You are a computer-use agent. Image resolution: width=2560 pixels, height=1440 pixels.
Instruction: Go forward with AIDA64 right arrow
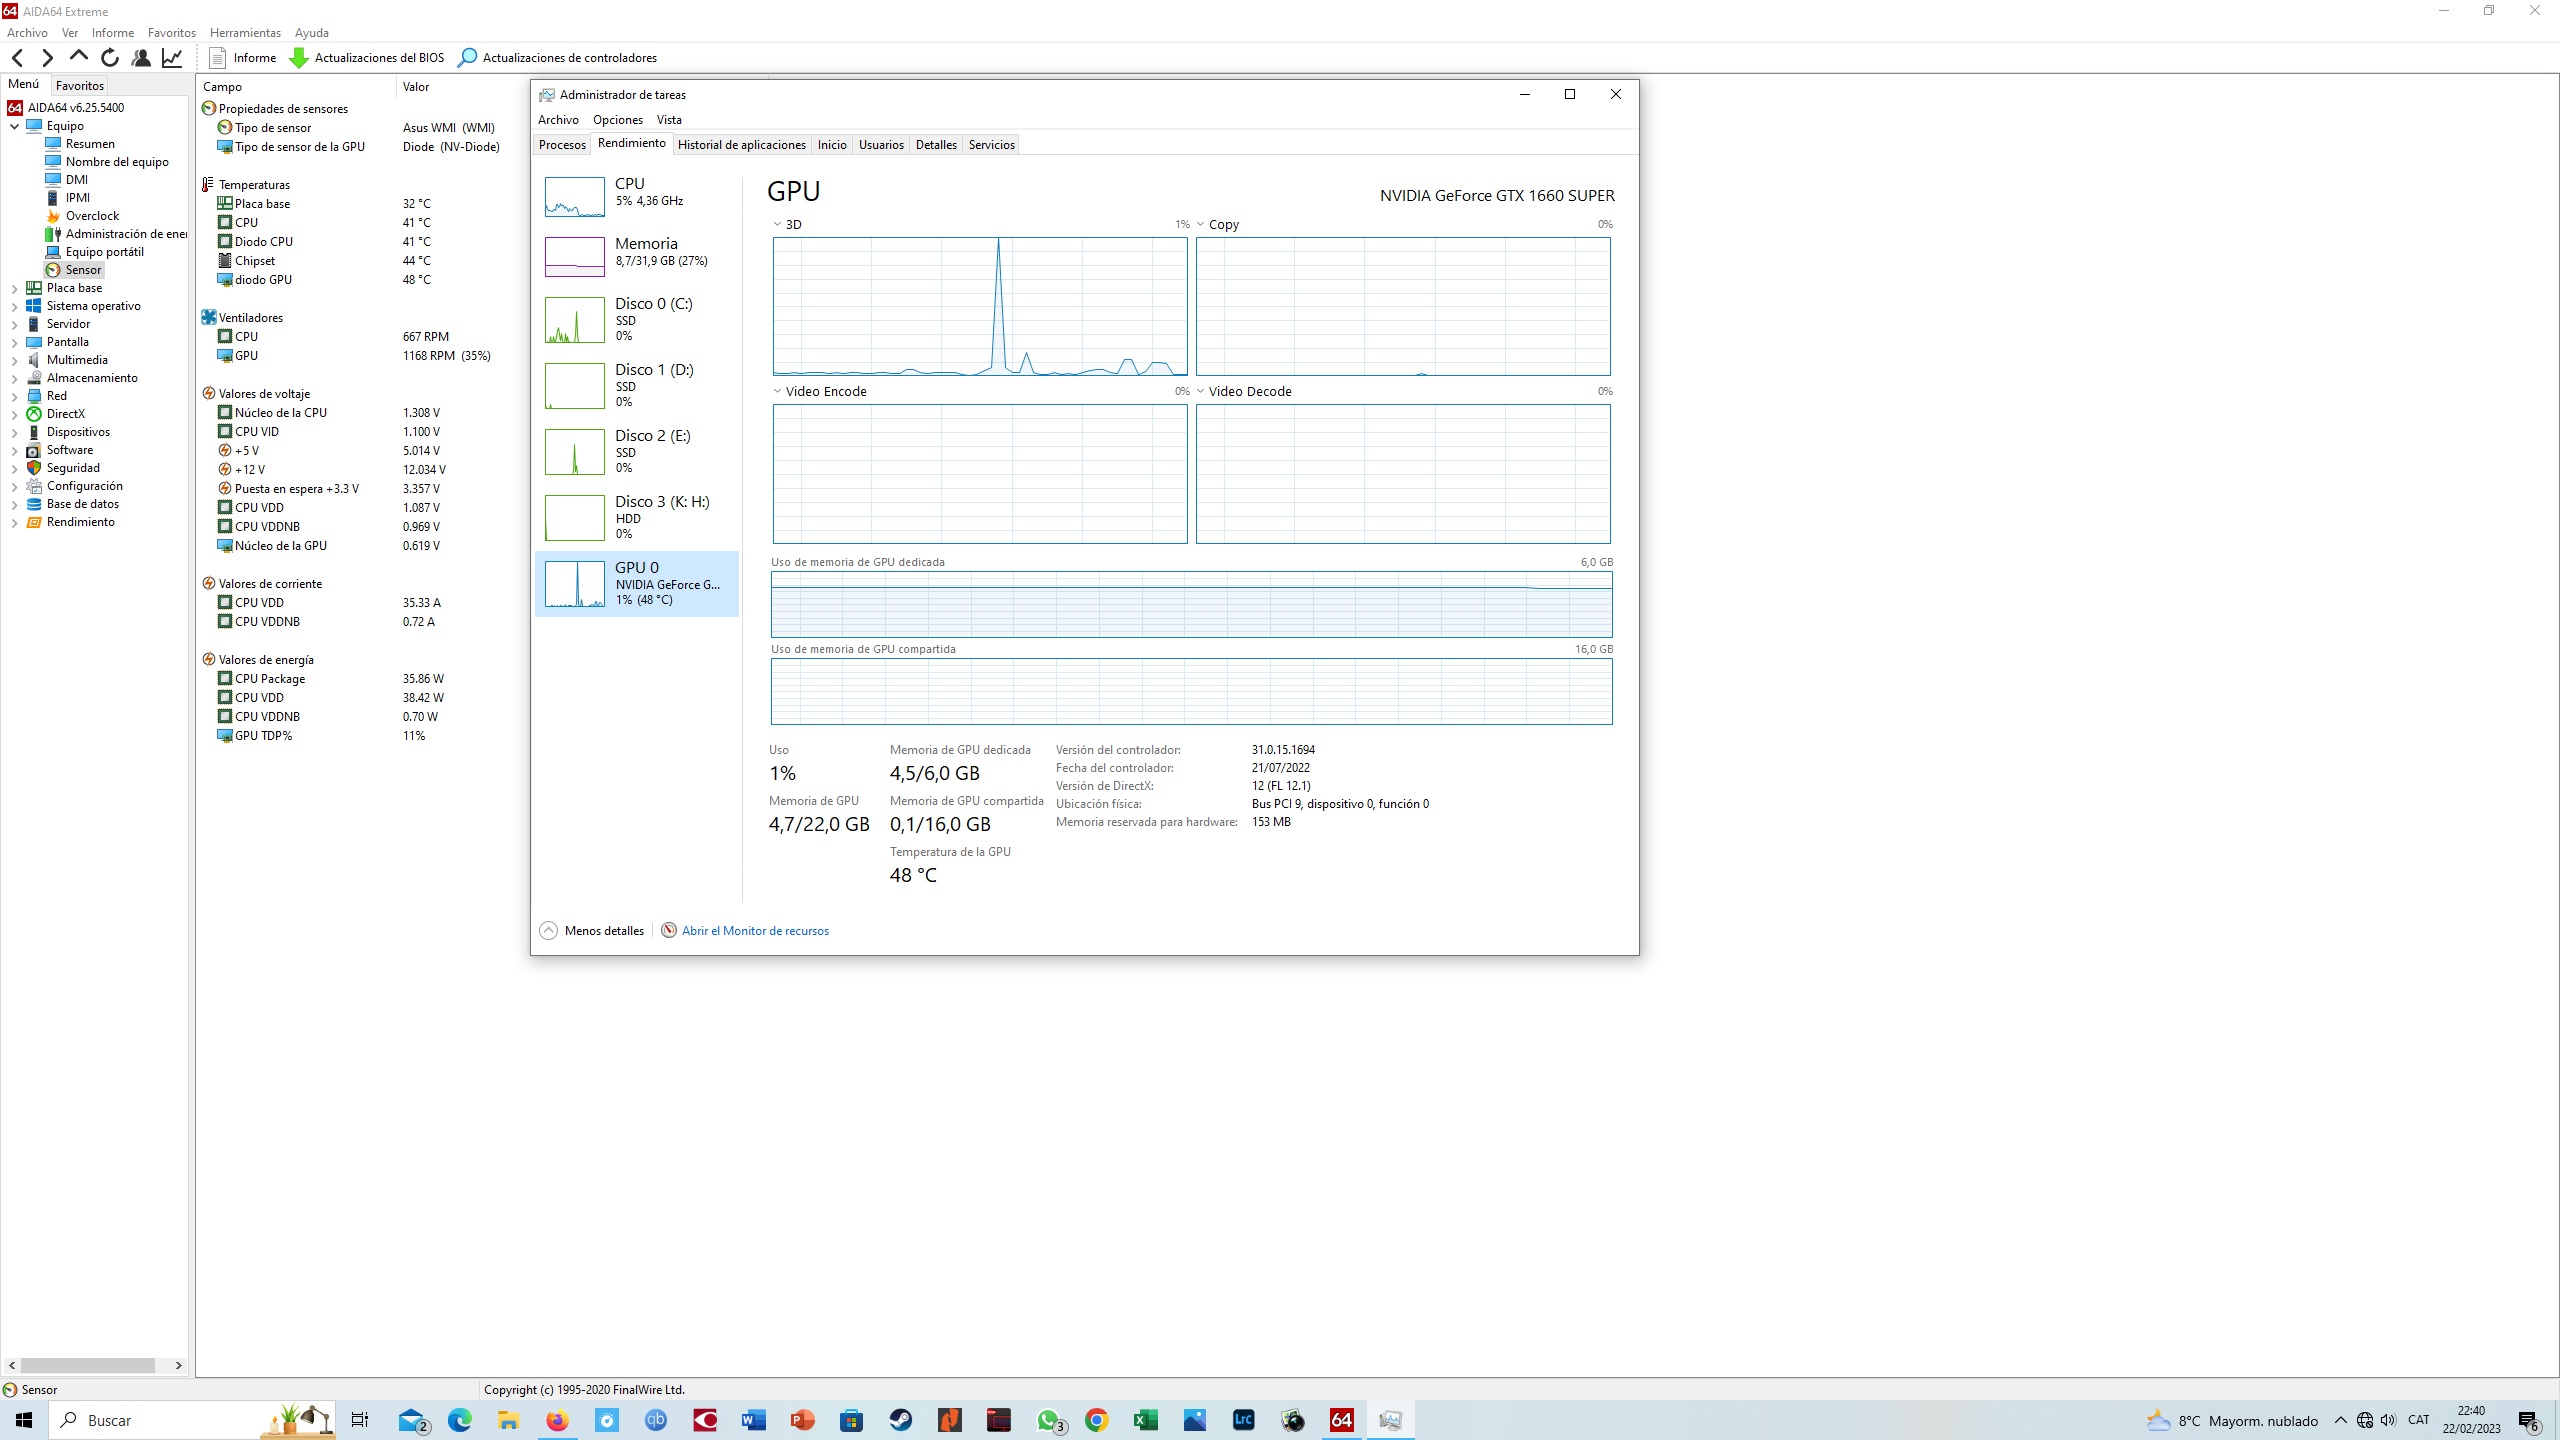47,58
